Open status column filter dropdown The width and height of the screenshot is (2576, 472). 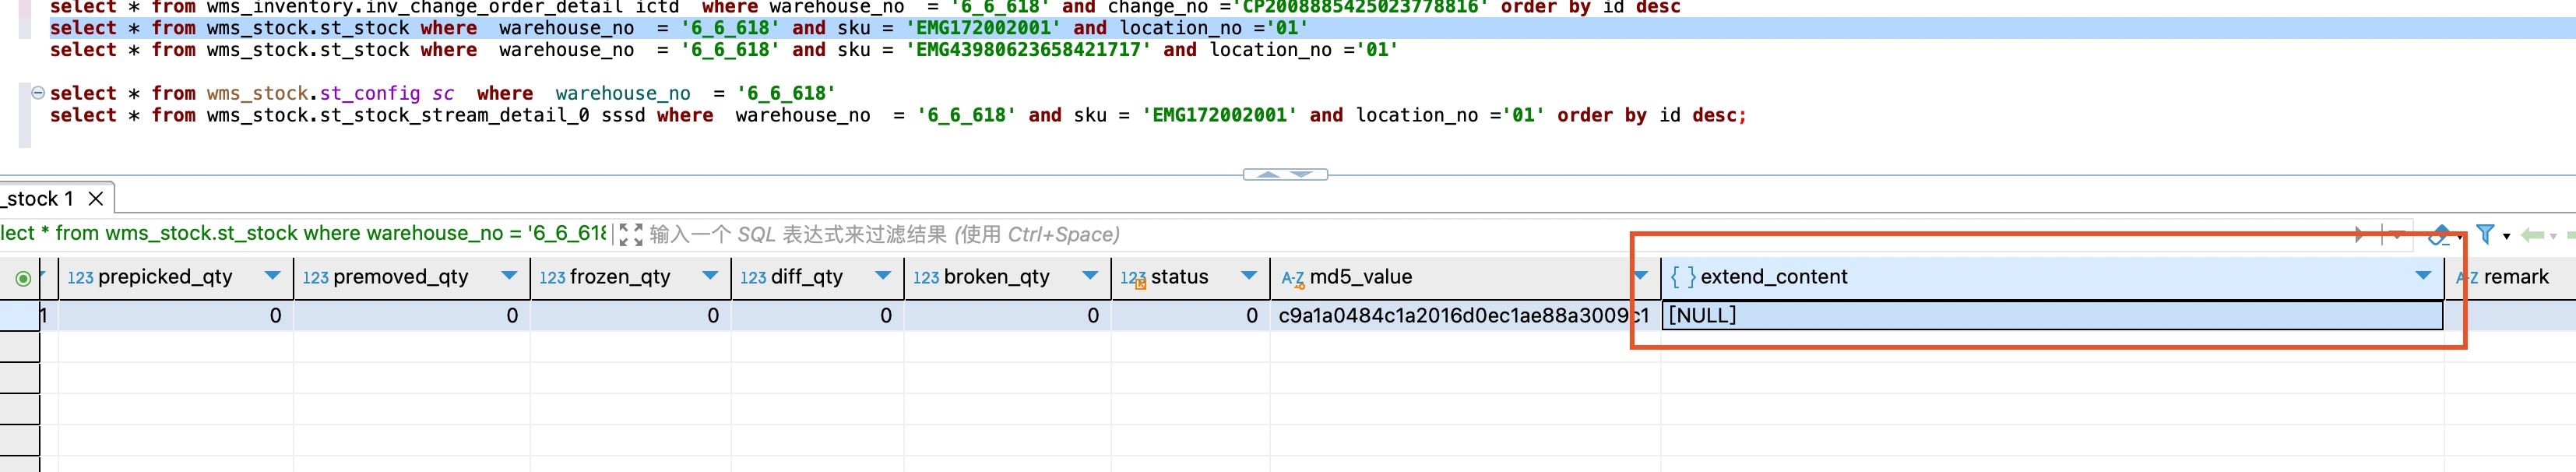[1249, 276]
